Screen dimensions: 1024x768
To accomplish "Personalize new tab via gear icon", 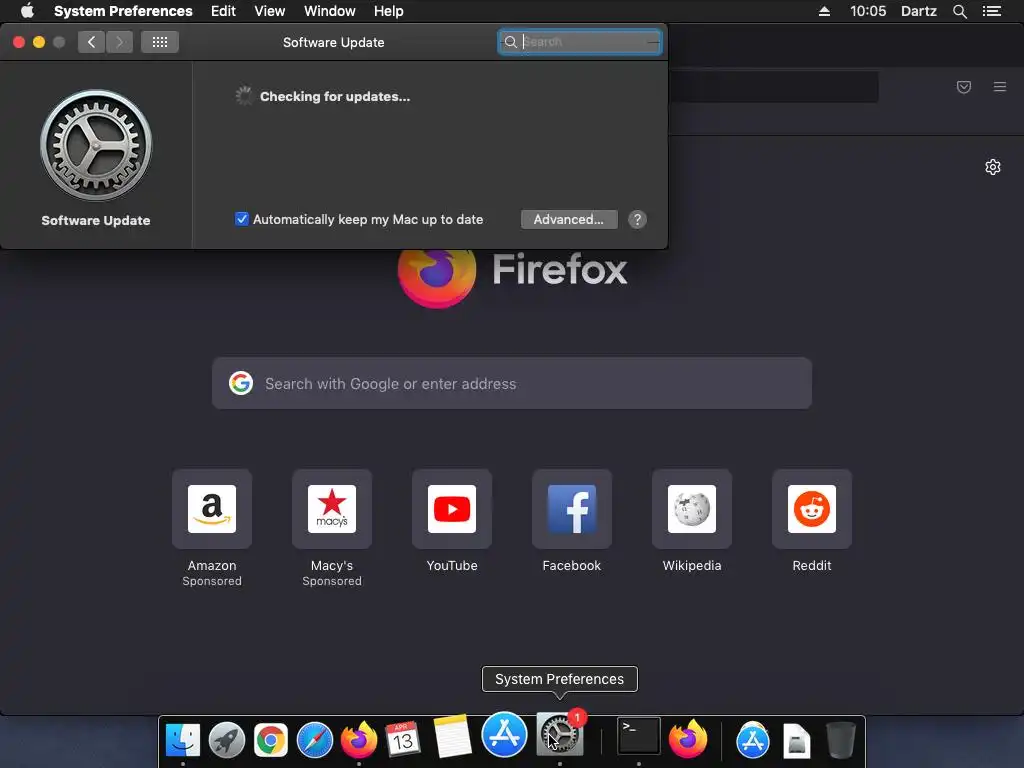I will [993, 167].
